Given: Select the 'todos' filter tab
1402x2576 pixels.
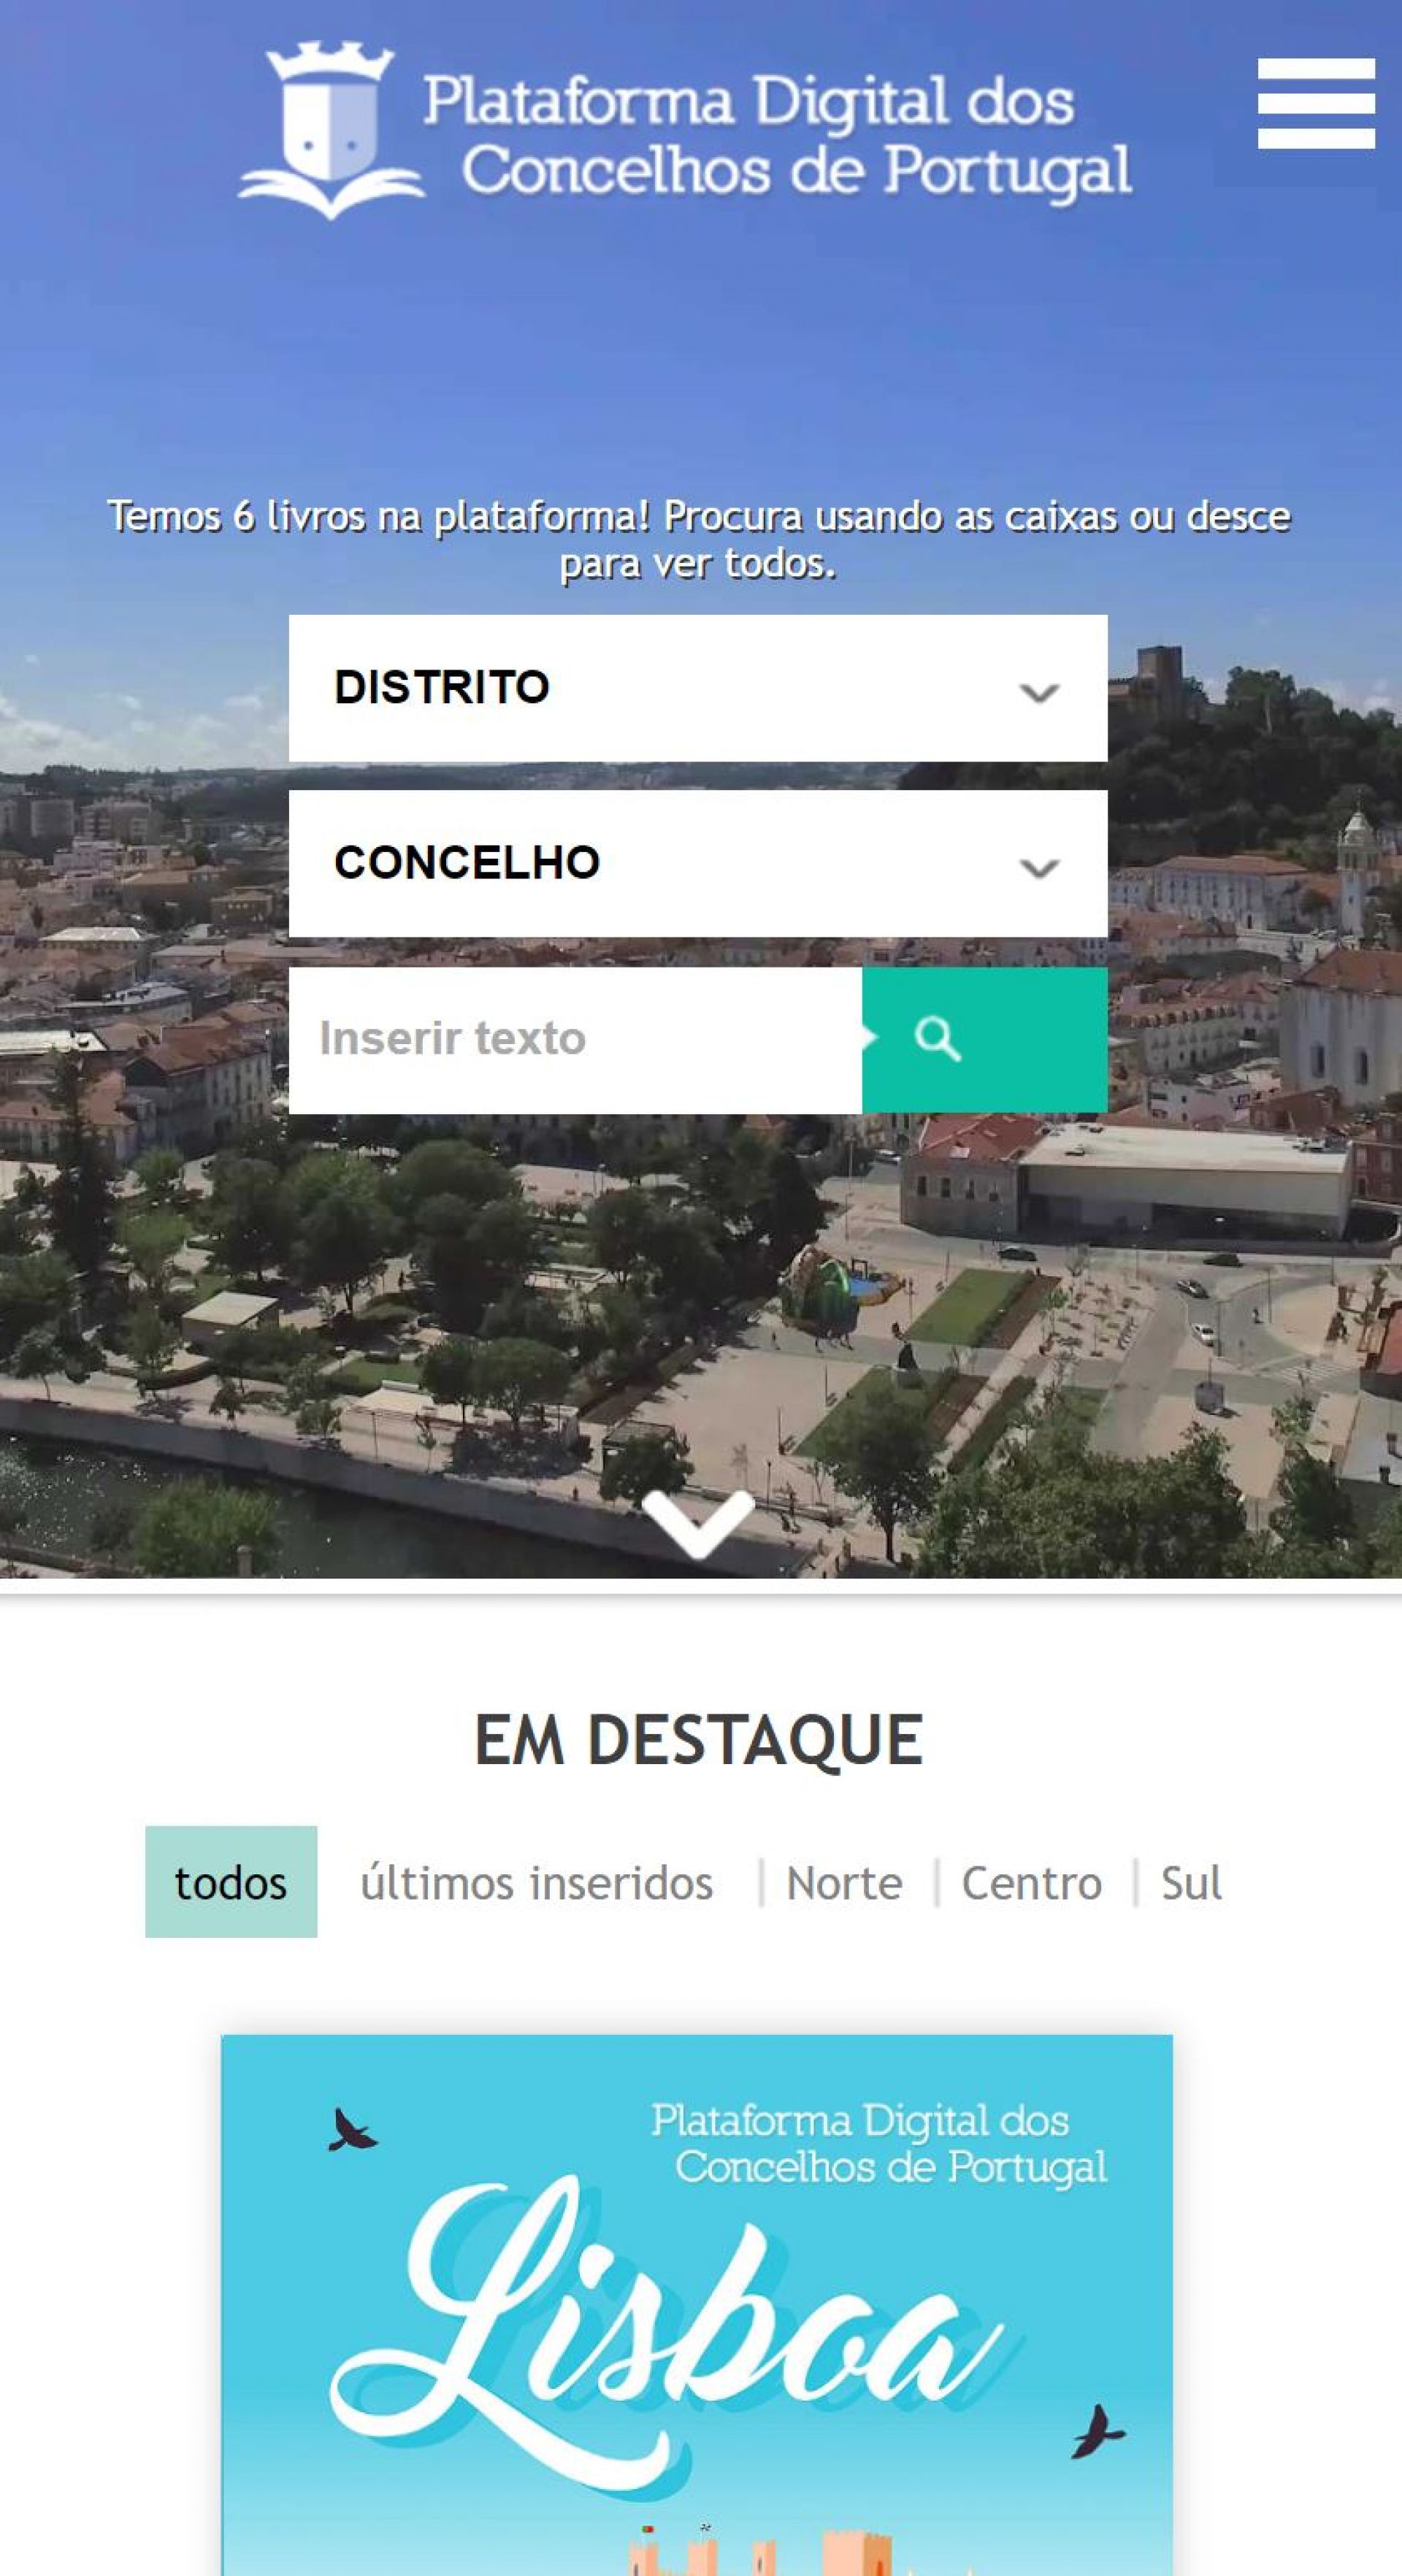Looking at the screenshot, I should [x=231, y=1884].
